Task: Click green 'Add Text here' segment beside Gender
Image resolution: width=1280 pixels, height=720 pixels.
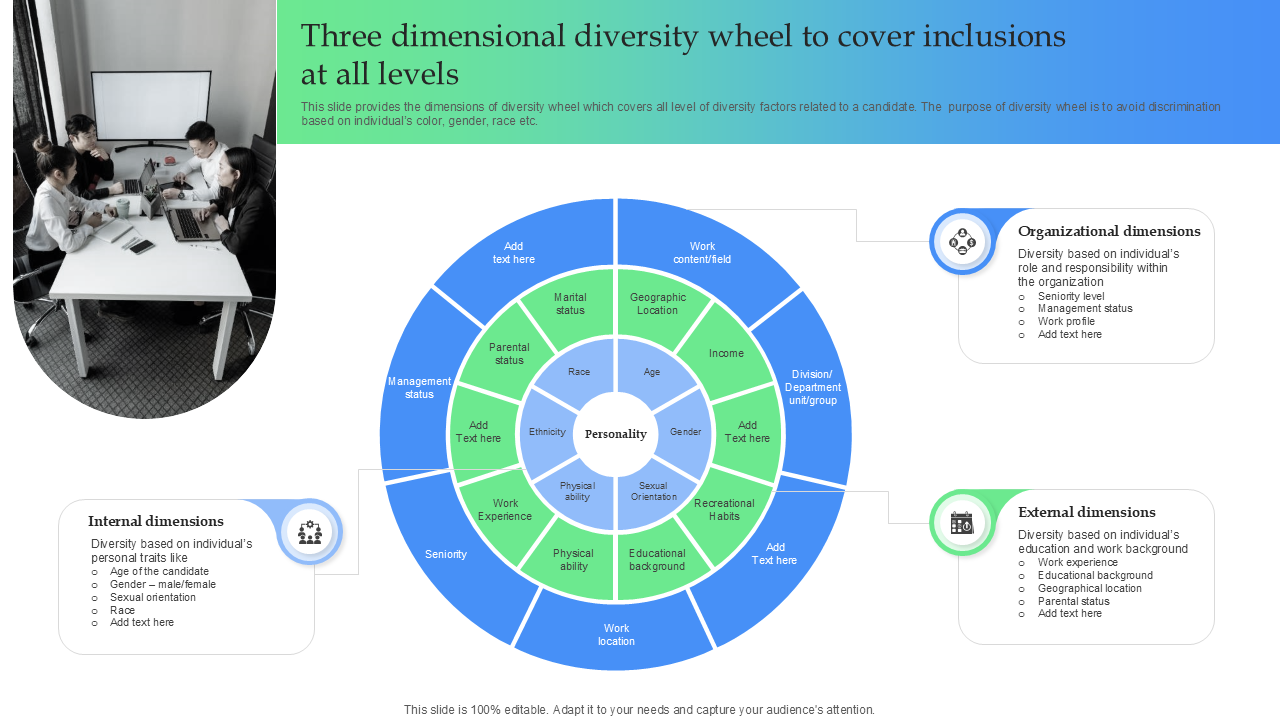Action: pos(747,432)
